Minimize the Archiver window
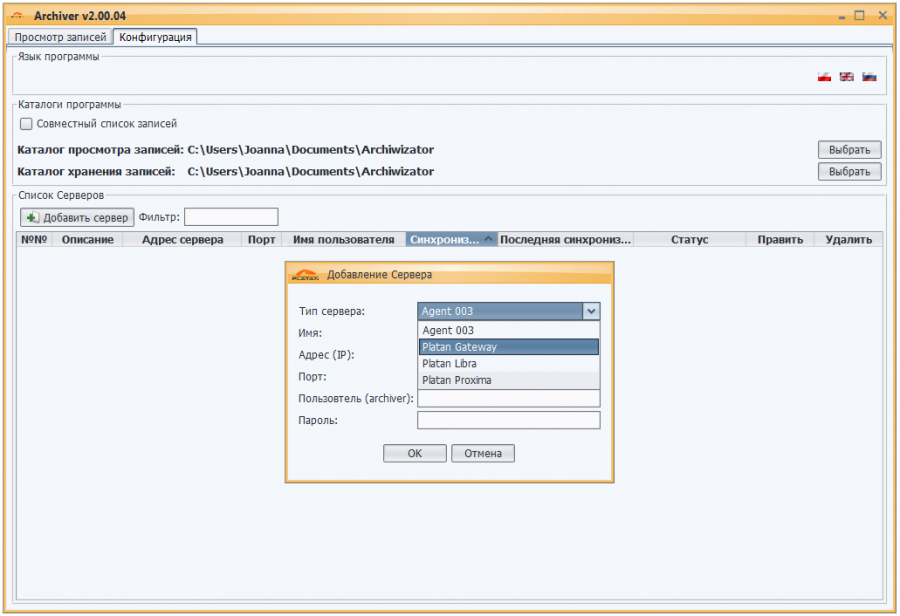This screenshot has width=900, height=616. 841,17
